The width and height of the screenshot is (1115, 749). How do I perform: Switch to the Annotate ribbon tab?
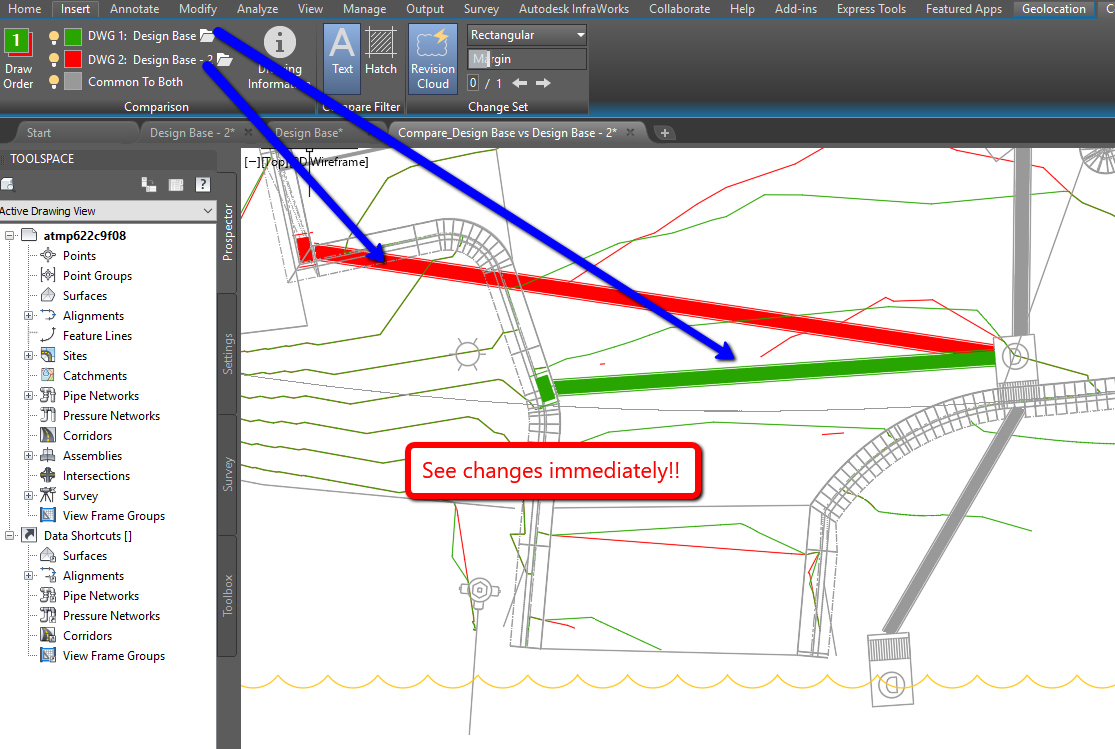pyautogui.click(x=134, y=9)
